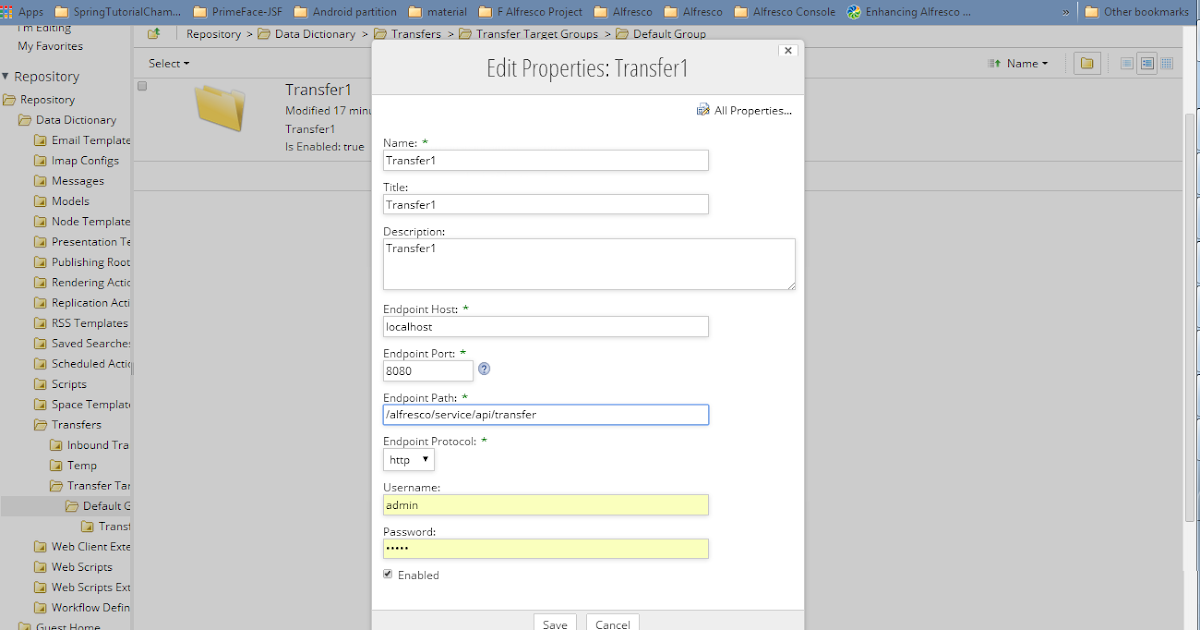Click the Save button
The image size is (1200, 630).
pos(555,623)
